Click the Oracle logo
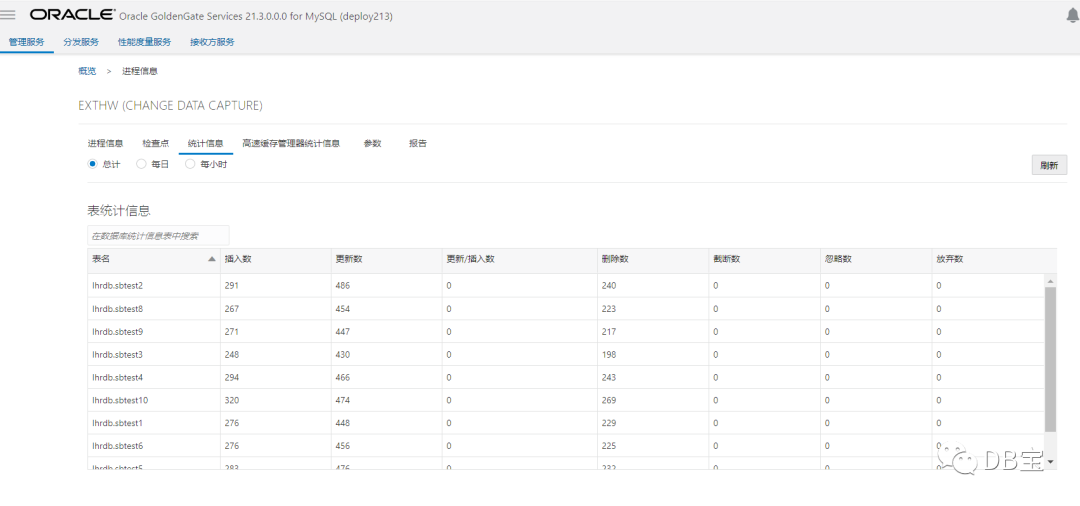This screenshot has height=506, width=1080. (x=73, y=14)
